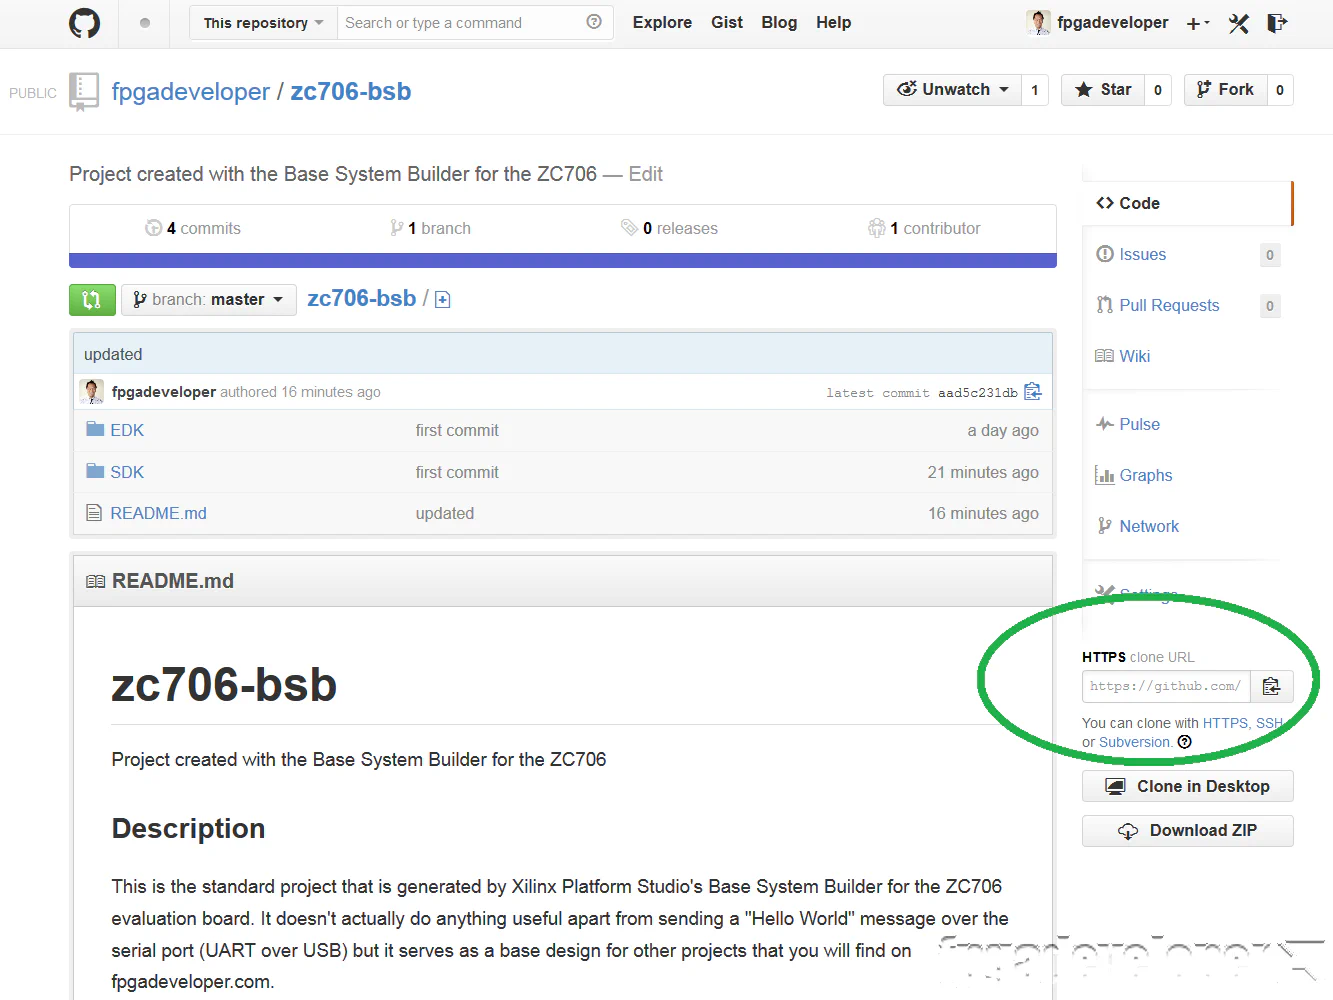Image resolution: width=1333 pixels, height=1000 pixels.
Task: Click the Clone in Desktop button
Action: coord(1187,786)
